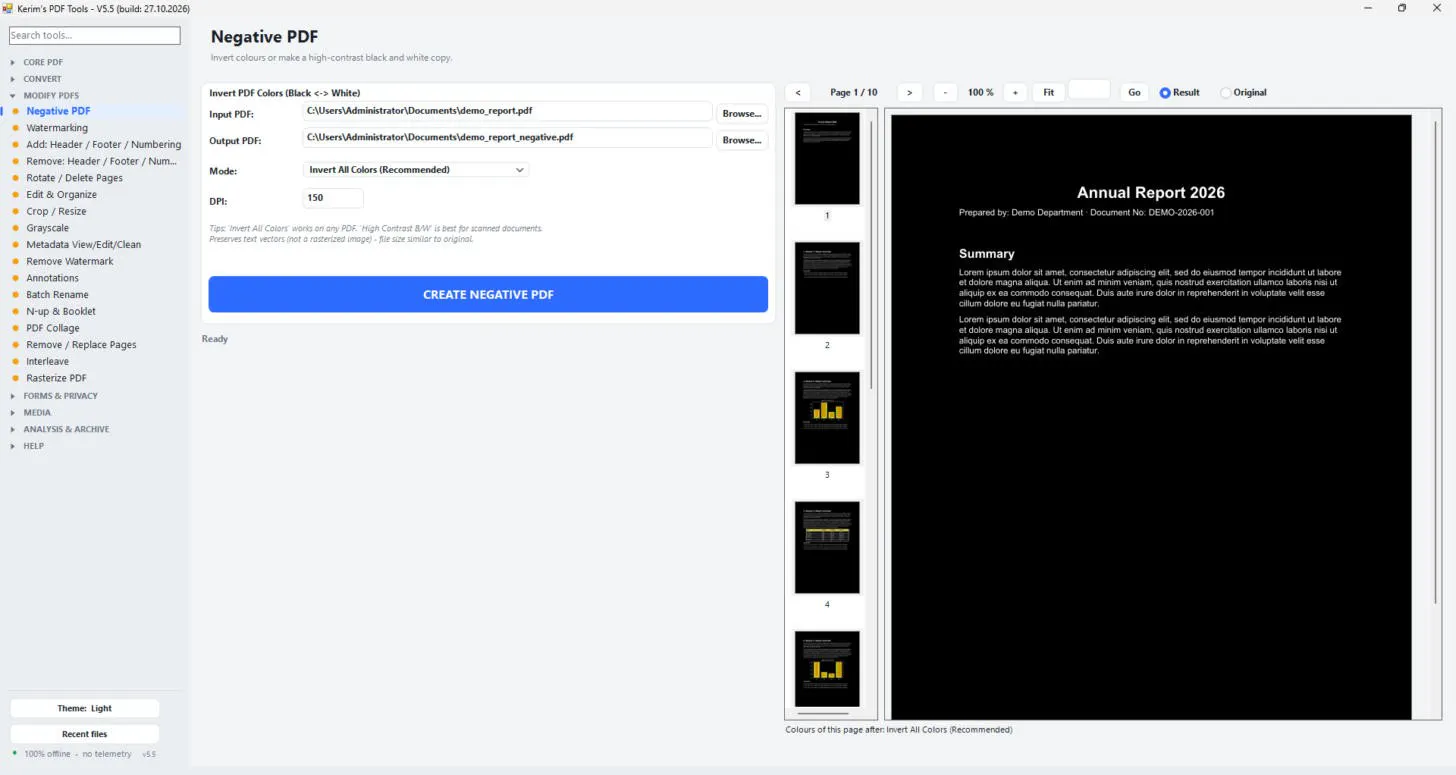Expand the CORE PDF category
Screen dimensions: 1456x775
[43, 62]
